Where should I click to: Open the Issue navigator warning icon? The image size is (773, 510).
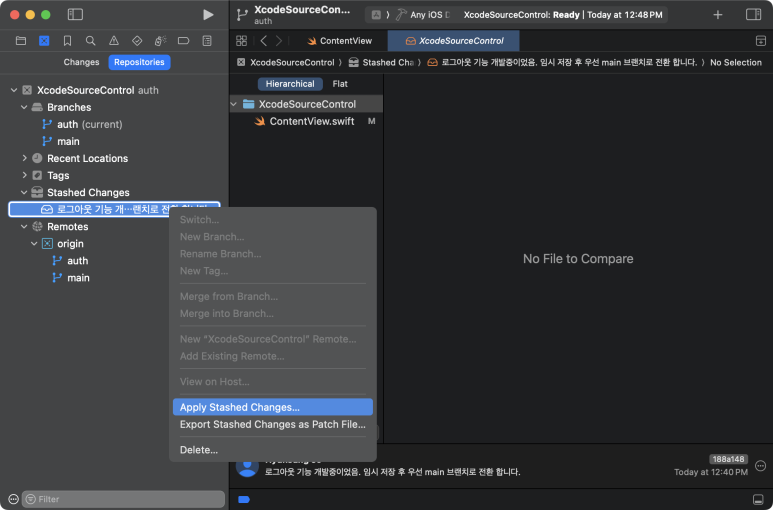point(114,41)
